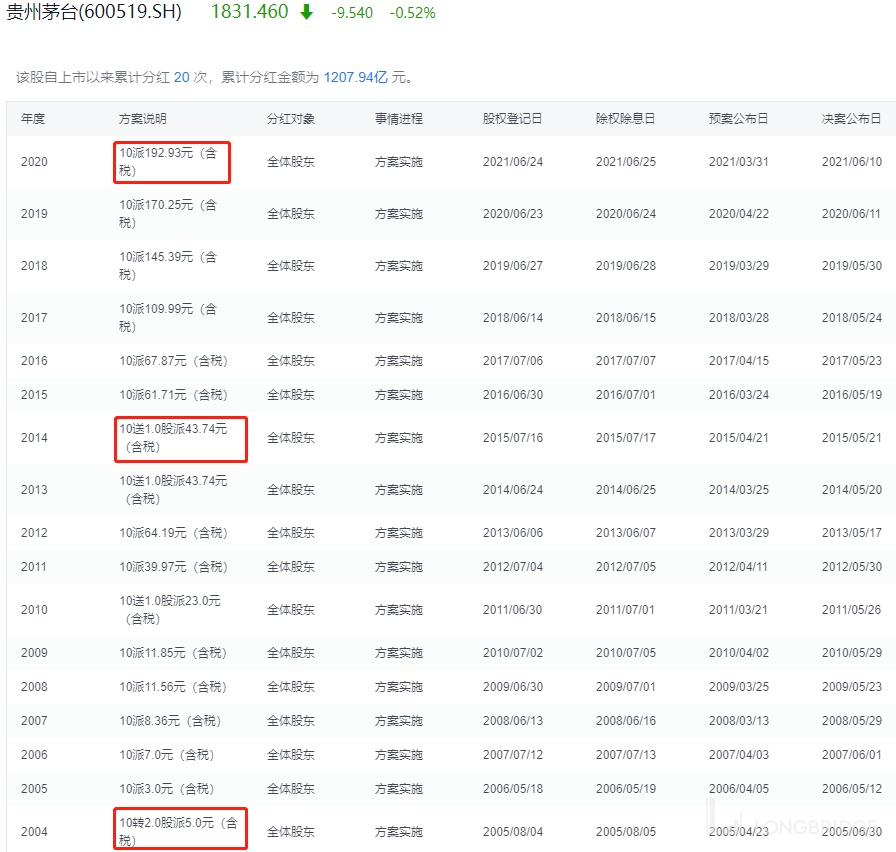Click the -0.52% change percentage
This screenshot has width=896, height=852.
coord(412,14)
